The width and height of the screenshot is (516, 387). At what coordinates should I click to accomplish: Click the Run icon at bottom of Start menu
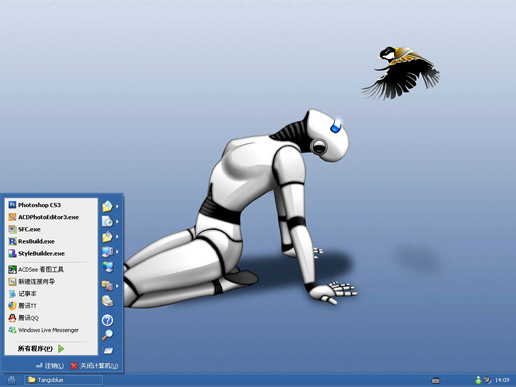click(x=108, y=350)
